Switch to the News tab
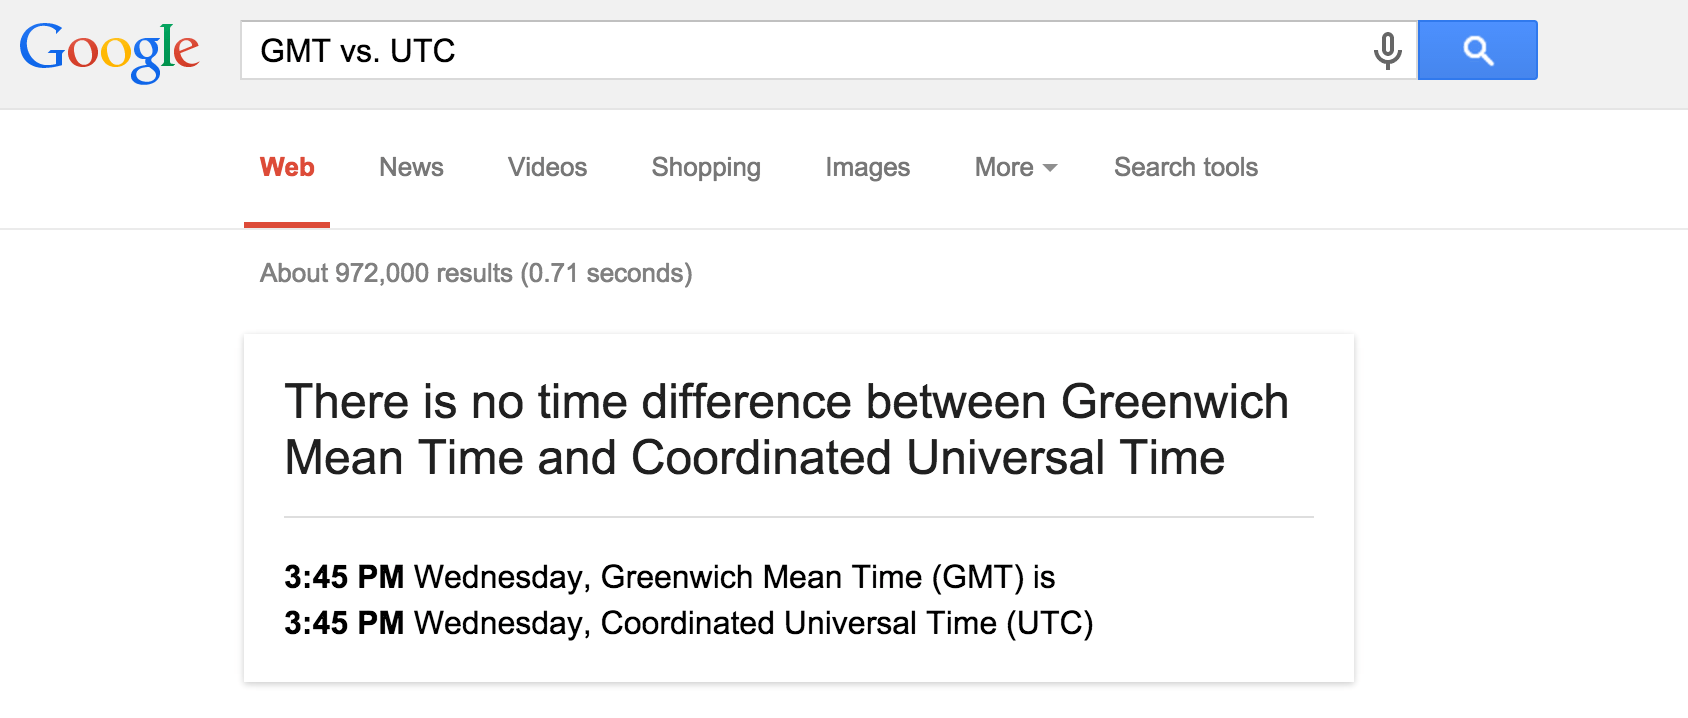Screen dimensions: 1688x718 click(411, 167)
